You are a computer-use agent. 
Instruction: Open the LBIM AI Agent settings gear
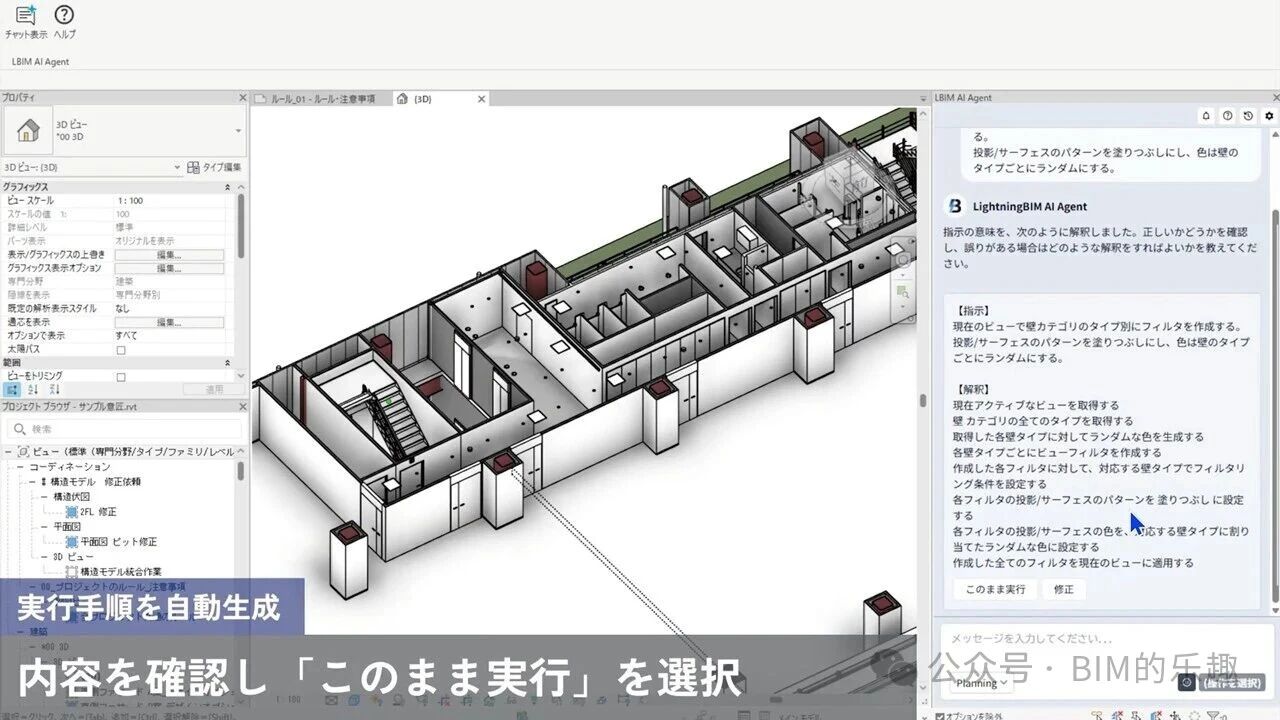pos(1268,116)
